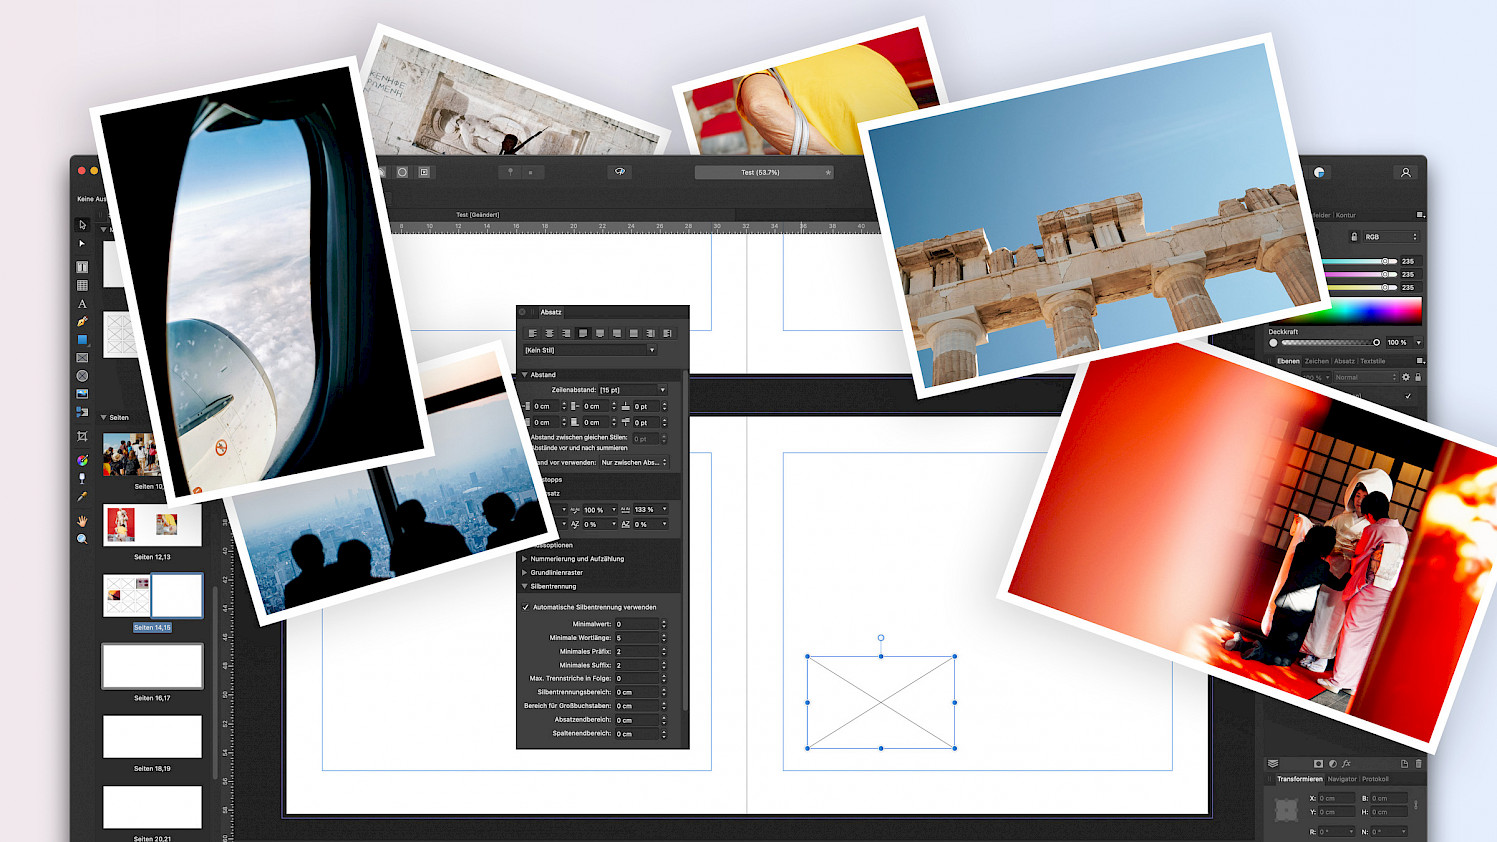
Task: Select the blue Rectangle shape tool
Action: point(82,340)
